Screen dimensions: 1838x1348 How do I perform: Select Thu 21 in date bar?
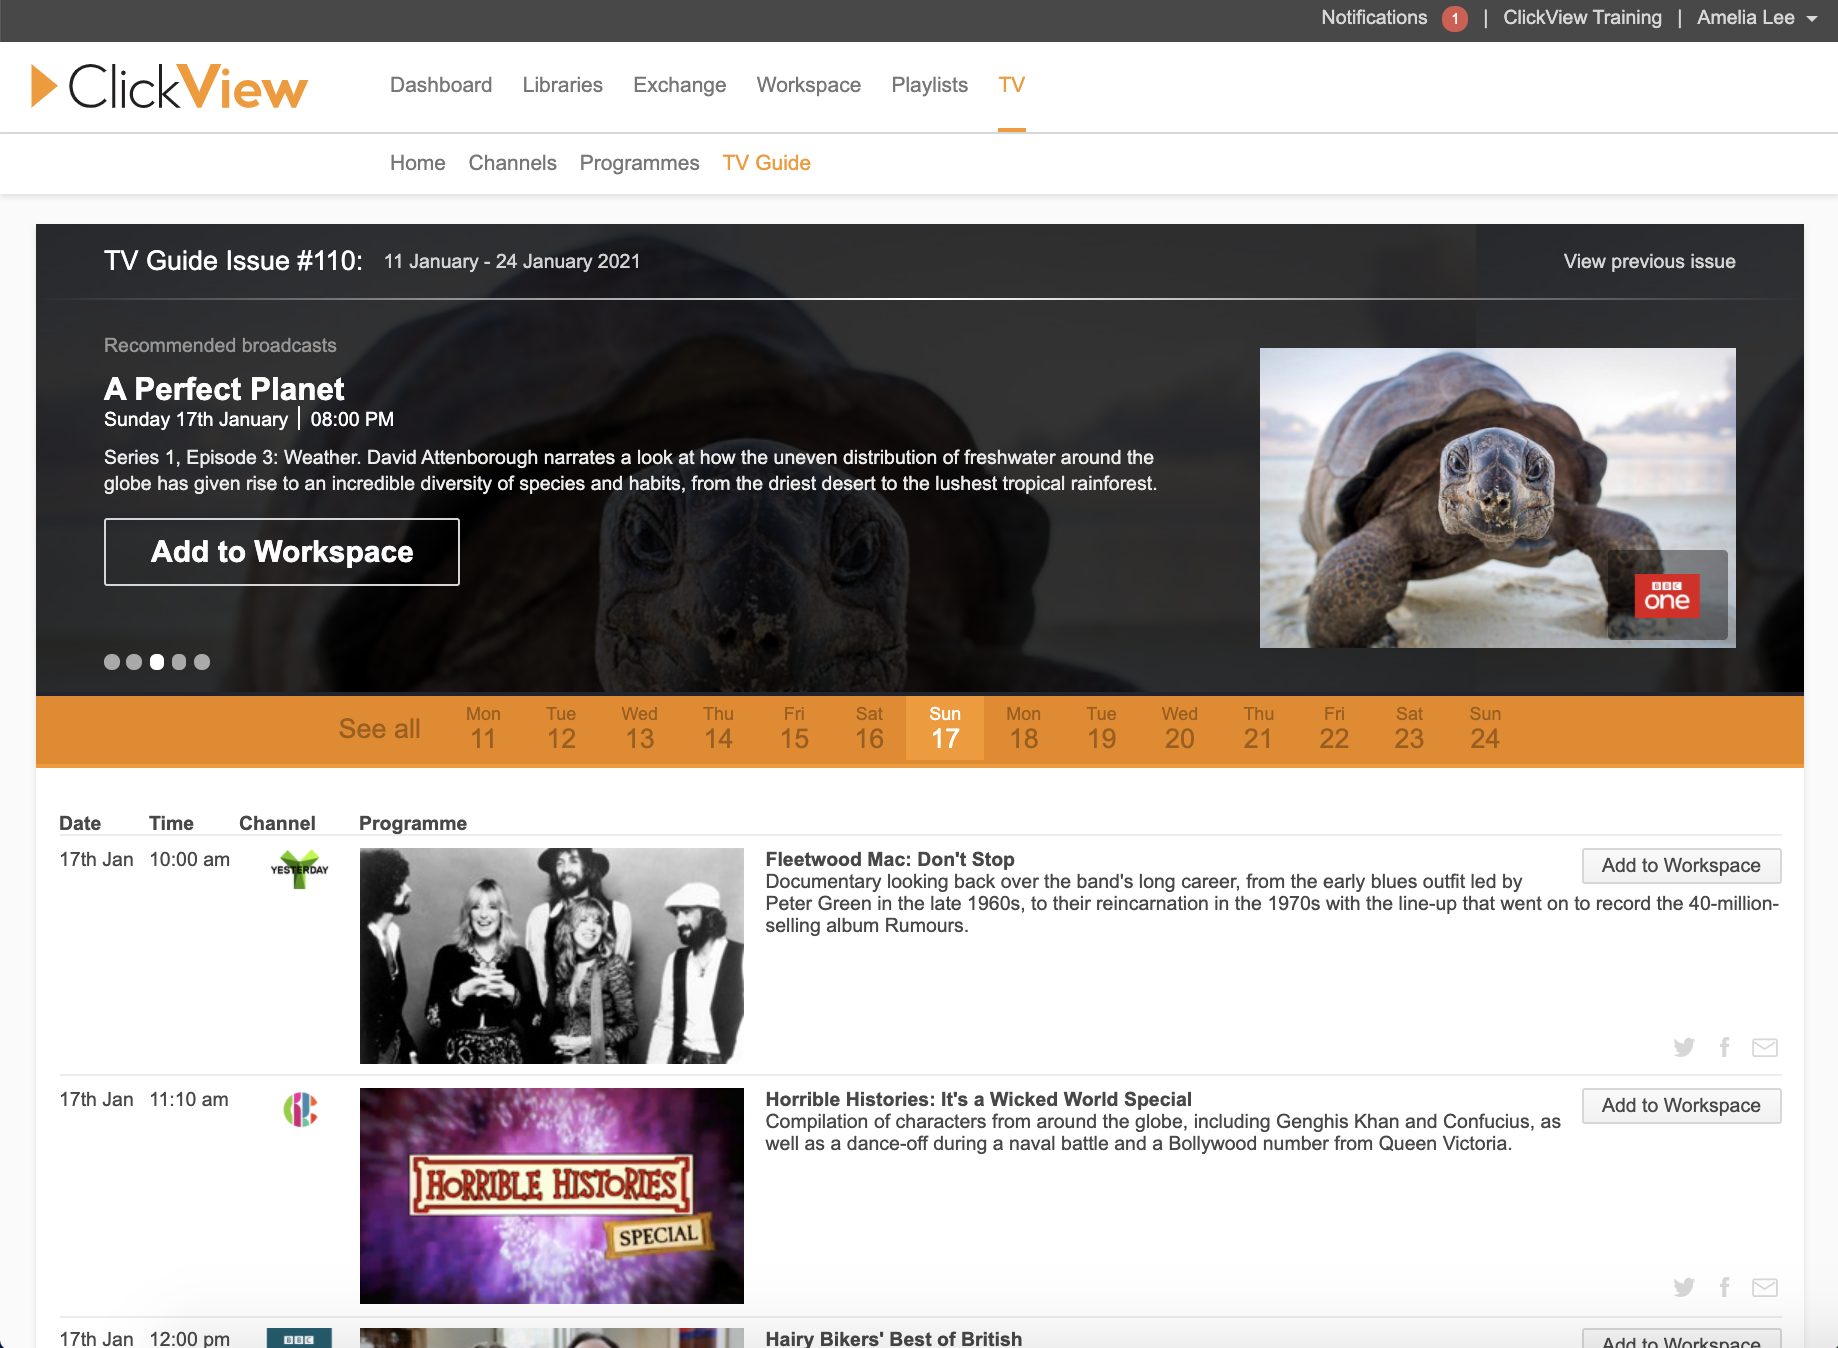pos(1258,728)
